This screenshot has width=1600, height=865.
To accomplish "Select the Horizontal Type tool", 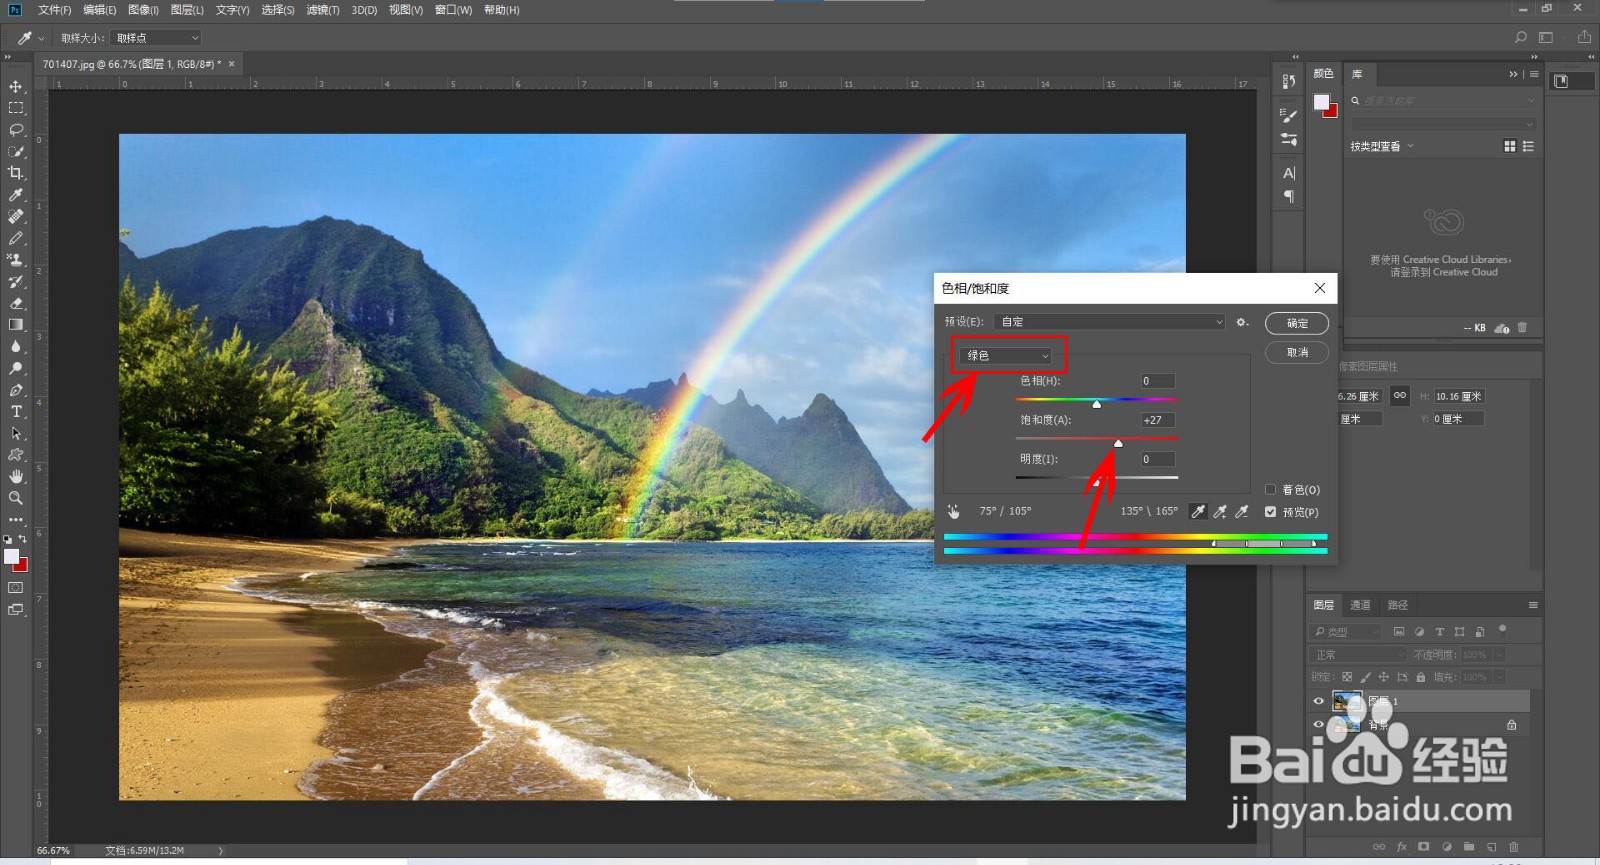I will point(16,411).
